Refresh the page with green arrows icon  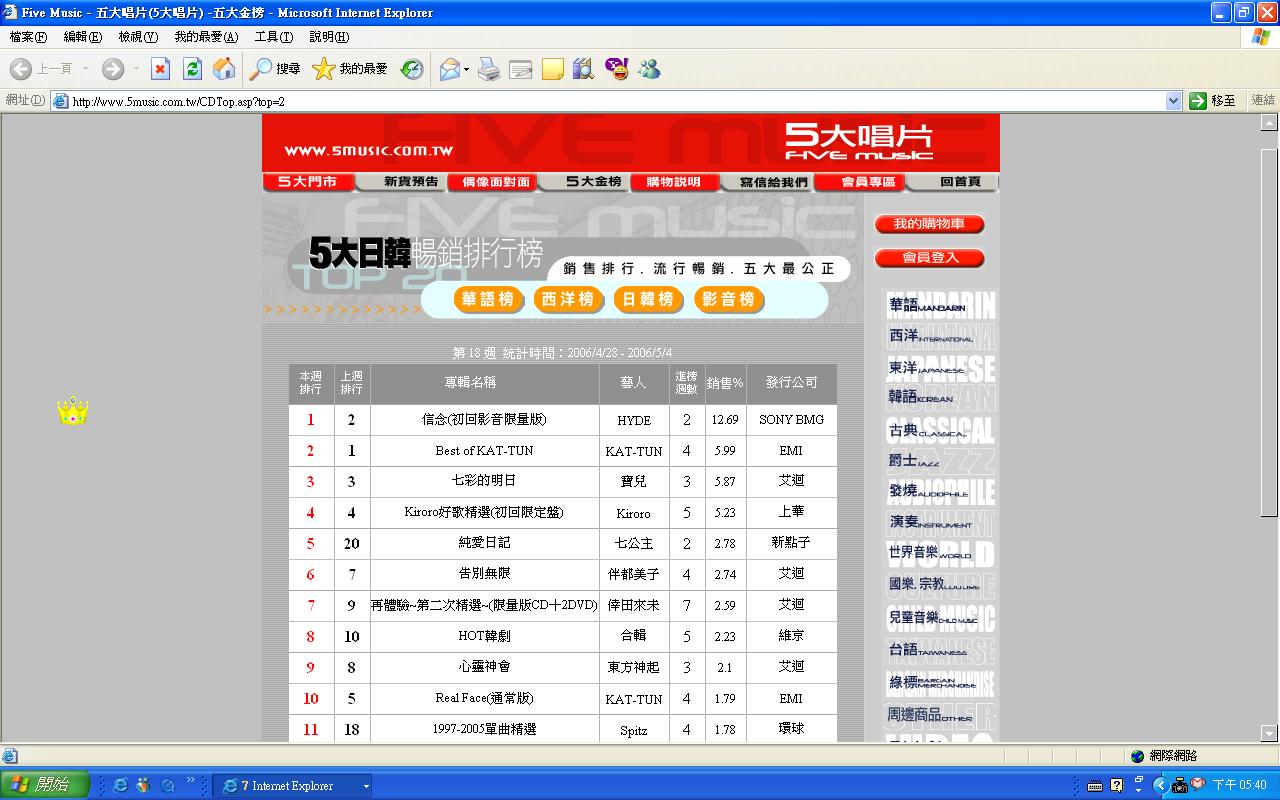192,69
